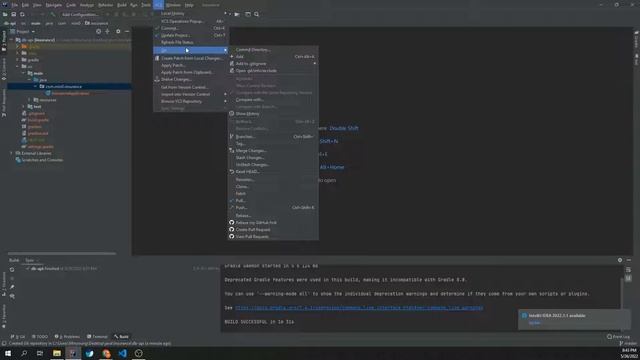Viewport: 640px width, 360px height.
Task: Select Scratches and Consoles tree item
Action: tap(42, 160)
